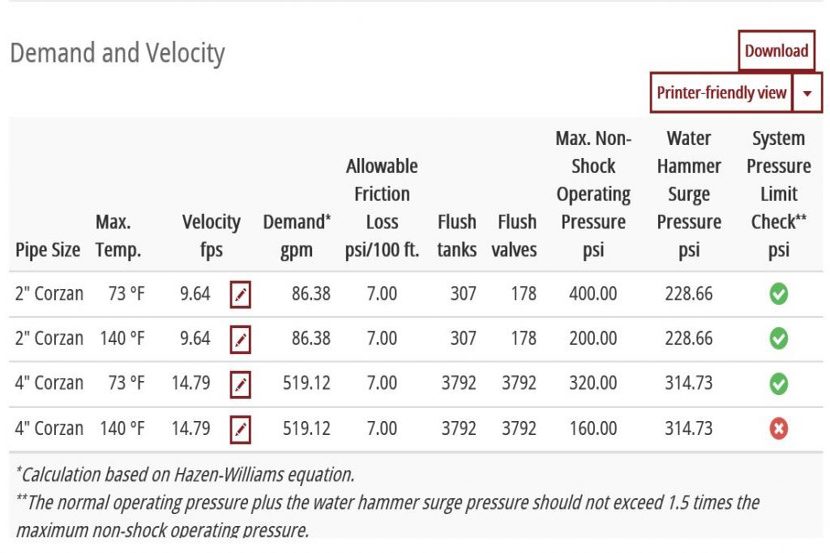Click the Velocity fps column header
The height and width of the screenshot is (553, 830).
tap(211, 236)
